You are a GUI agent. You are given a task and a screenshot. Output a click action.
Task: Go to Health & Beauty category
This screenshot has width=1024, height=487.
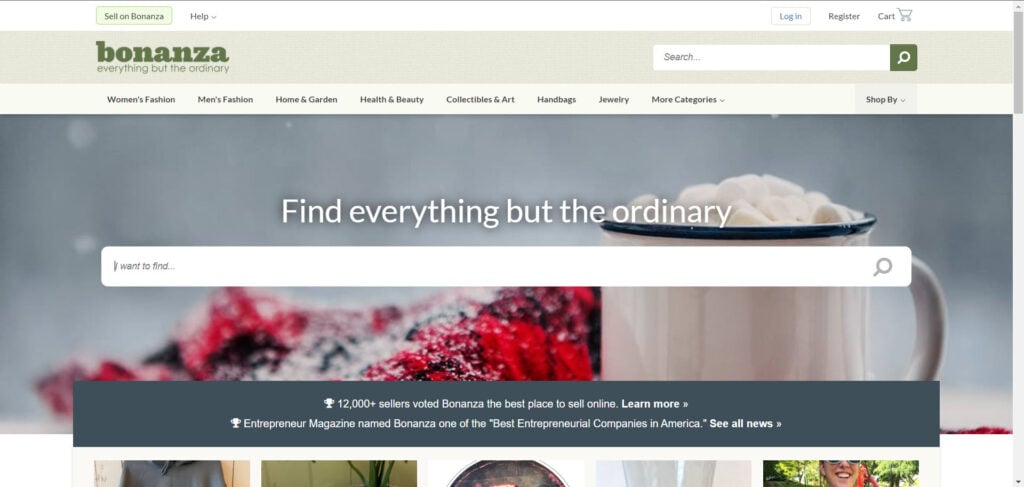pyautogui.click(x=392, y=100)
